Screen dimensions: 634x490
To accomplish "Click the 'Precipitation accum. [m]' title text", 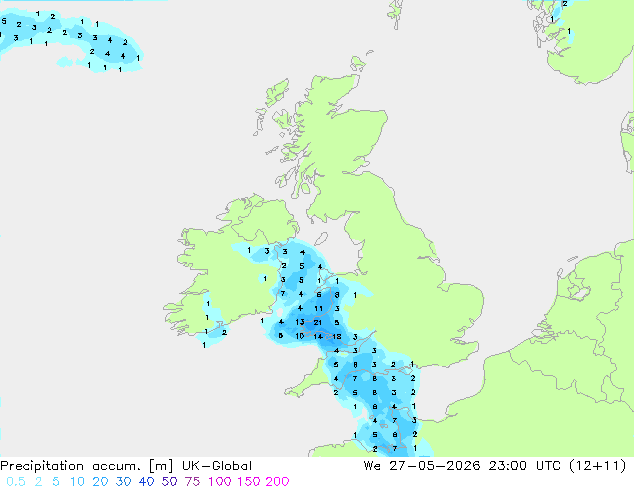I will pos(87,466).
